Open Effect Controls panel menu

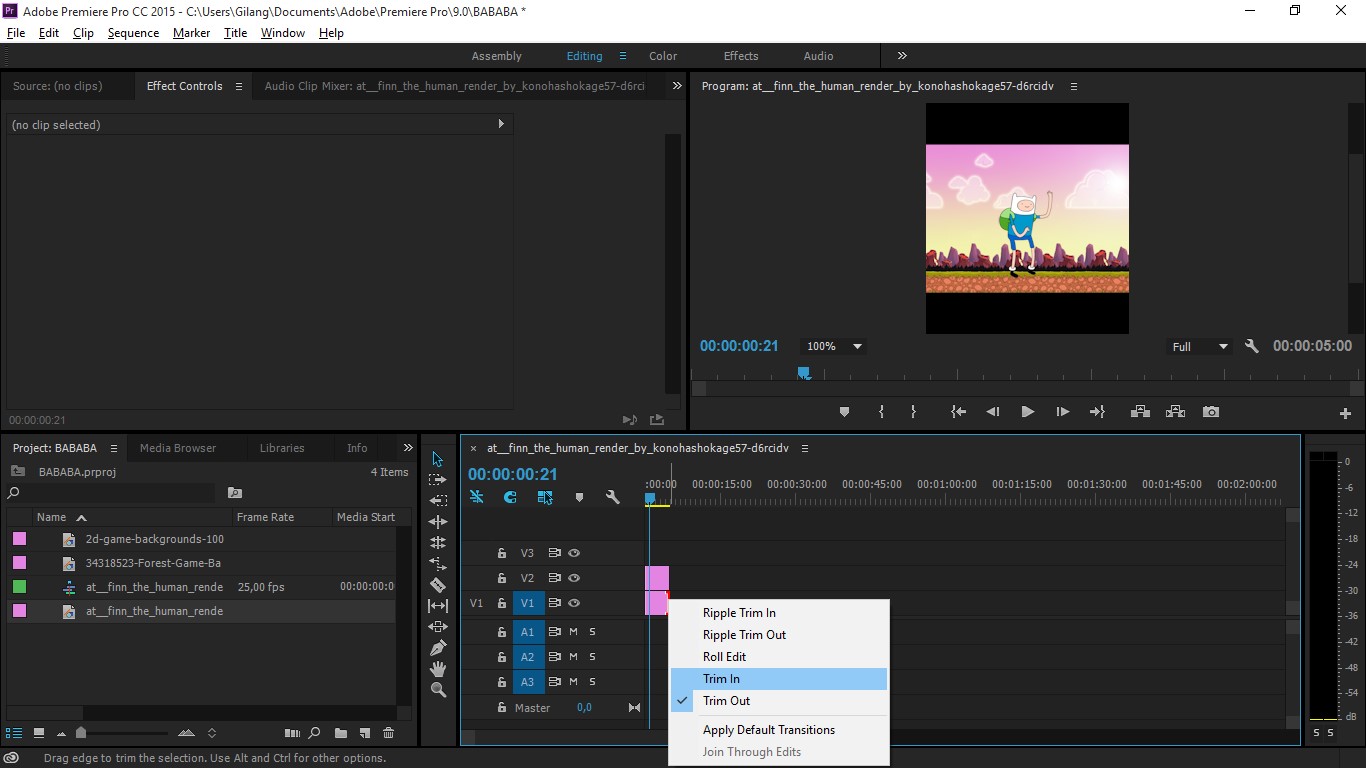(x=239, y=86)
